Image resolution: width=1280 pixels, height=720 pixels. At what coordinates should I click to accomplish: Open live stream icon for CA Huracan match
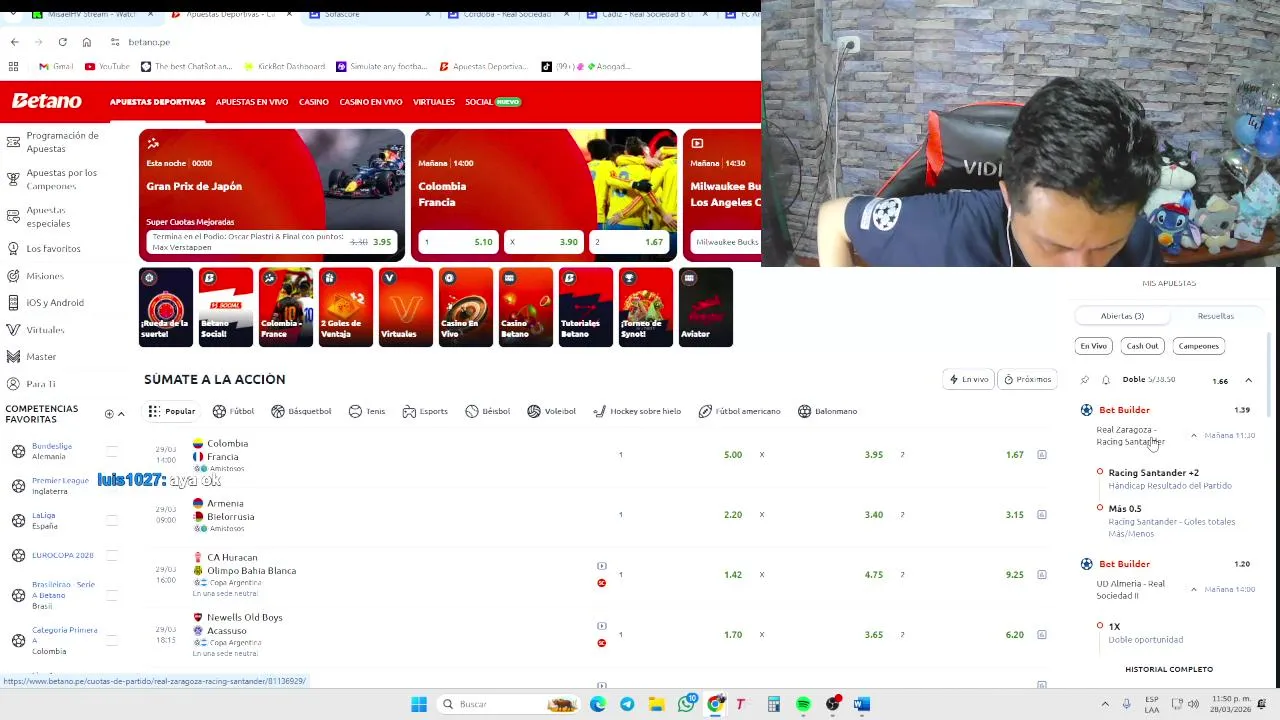click(x=601, y=566)
